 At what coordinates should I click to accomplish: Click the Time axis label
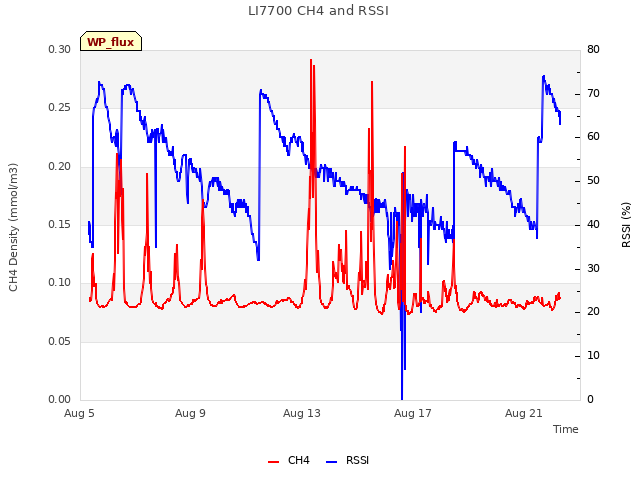(x=566, y=429)
